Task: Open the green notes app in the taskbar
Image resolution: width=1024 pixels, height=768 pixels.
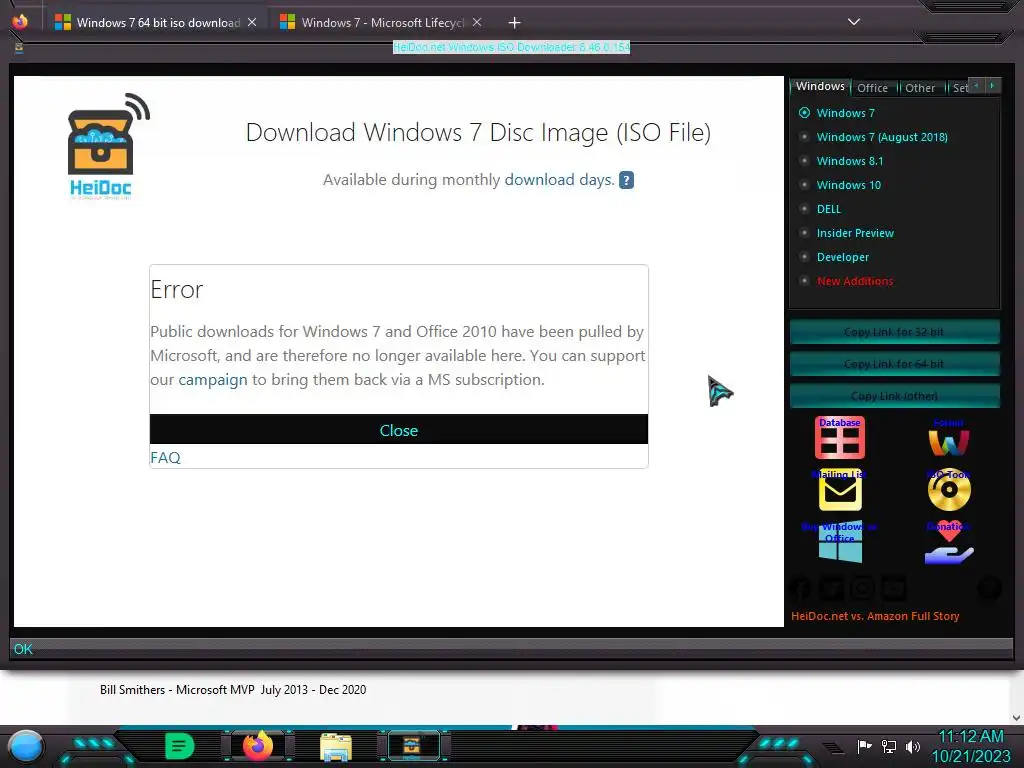Action: [x=180, y=746]
